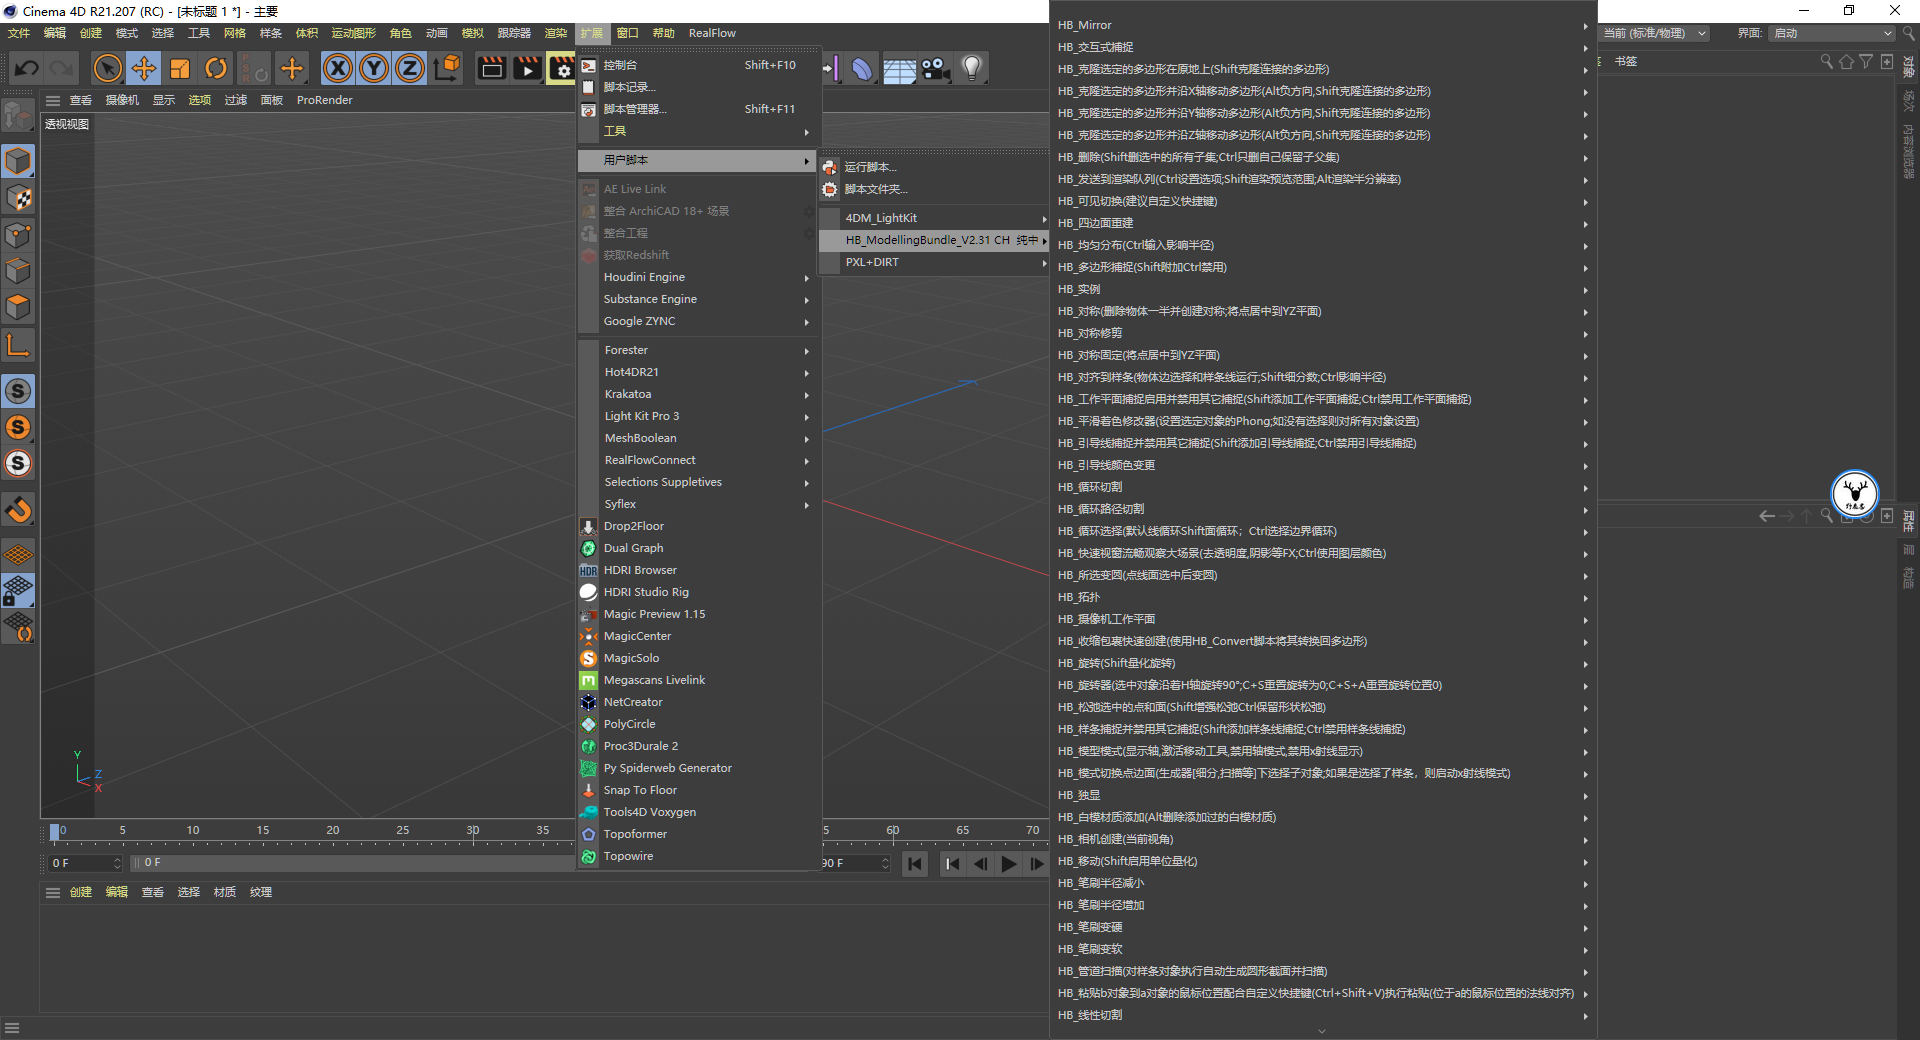The image size is (1920, 1040).
Task: Expand Forester submenu
Action: 699,350
